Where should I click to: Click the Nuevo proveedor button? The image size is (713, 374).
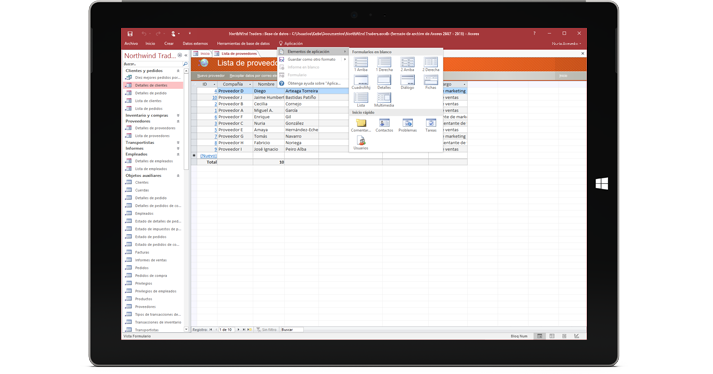pyautogui.click(x=211, y=76)
